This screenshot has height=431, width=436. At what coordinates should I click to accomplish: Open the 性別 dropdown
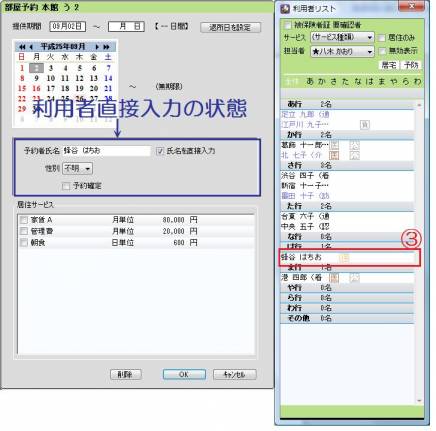click(78, 169)
